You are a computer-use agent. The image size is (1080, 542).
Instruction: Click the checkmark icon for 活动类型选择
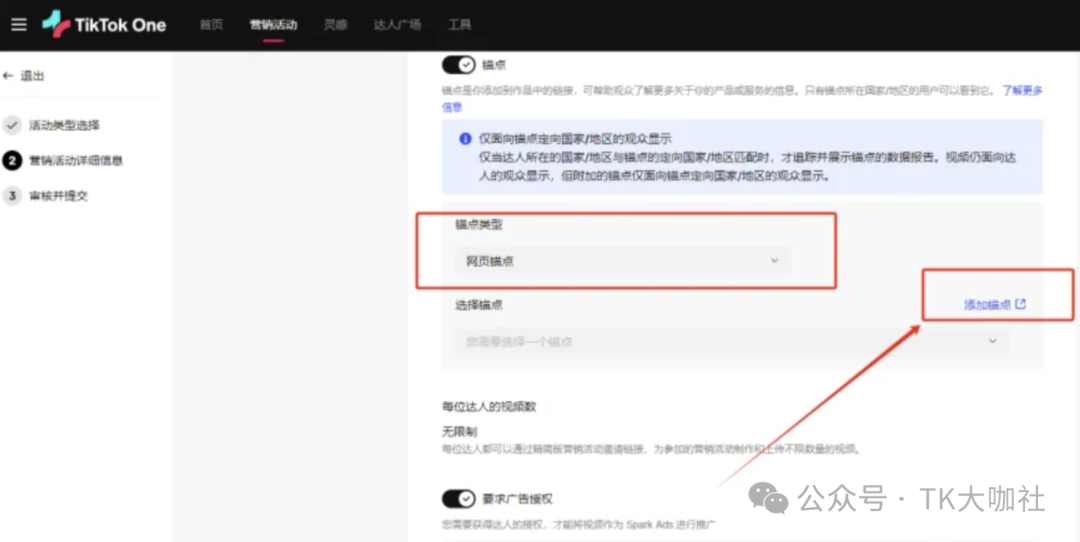(12, 126)
